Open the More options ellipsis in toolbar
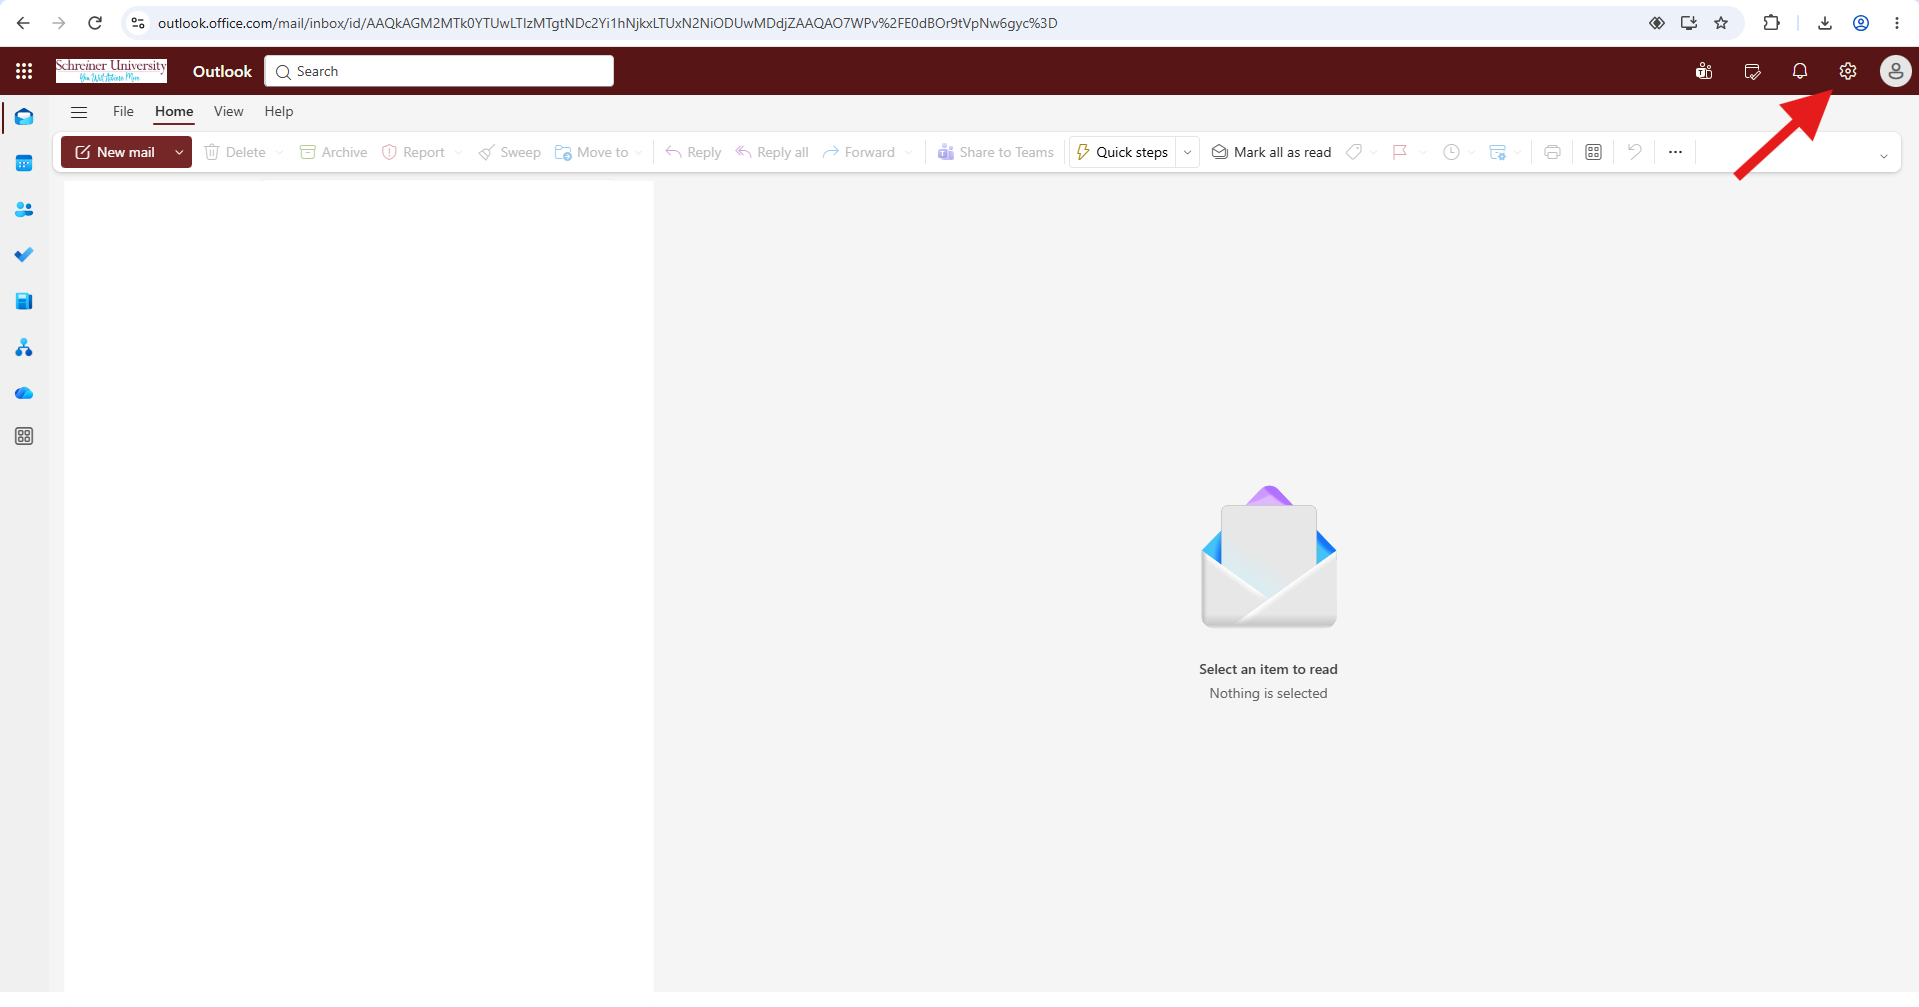1919x1007 pixels. click(1675, 152)
